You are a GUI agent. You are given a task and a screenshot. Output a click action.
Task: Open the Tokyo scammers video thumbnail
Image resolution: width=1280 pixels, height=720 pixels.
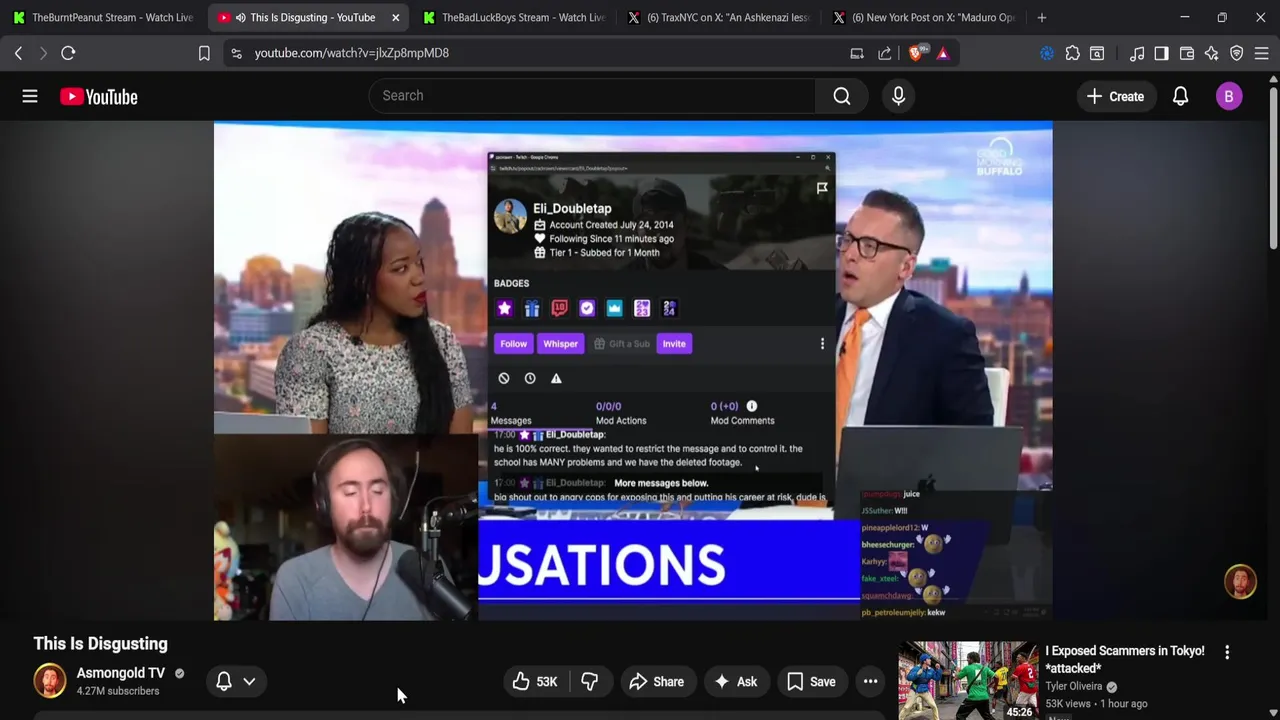point(968,681)
